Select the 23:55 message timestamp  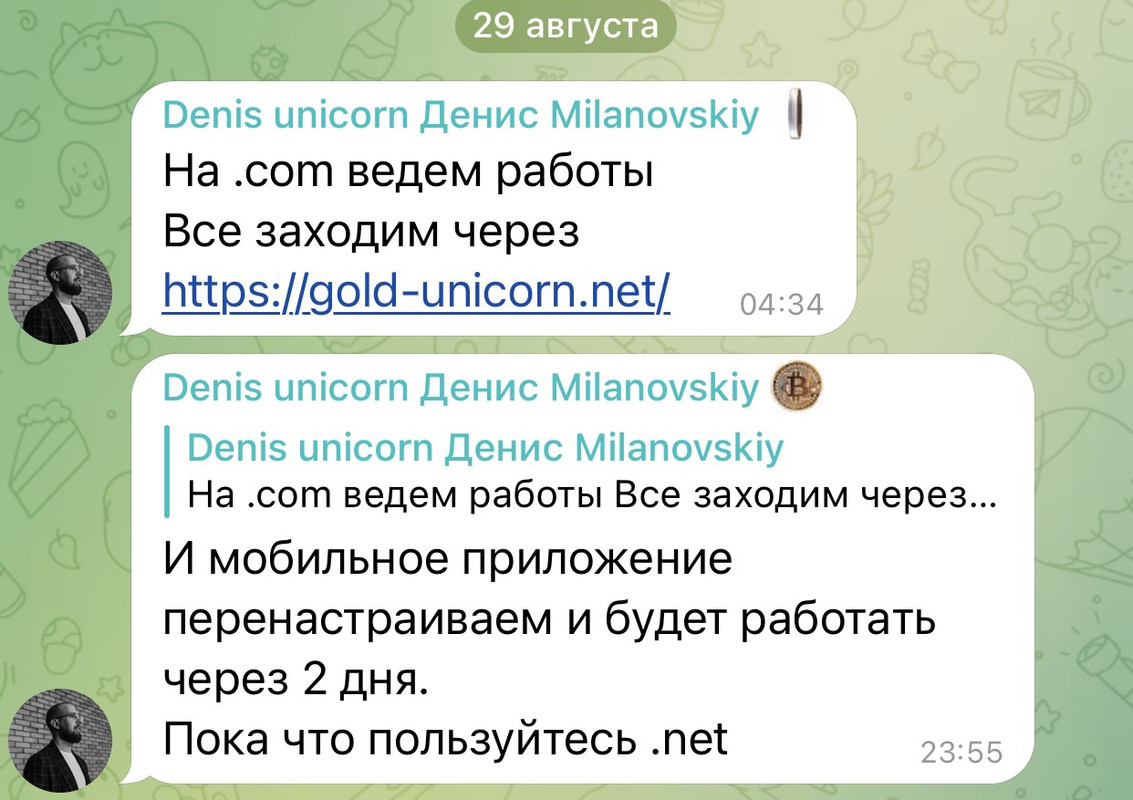coord(962,753)
